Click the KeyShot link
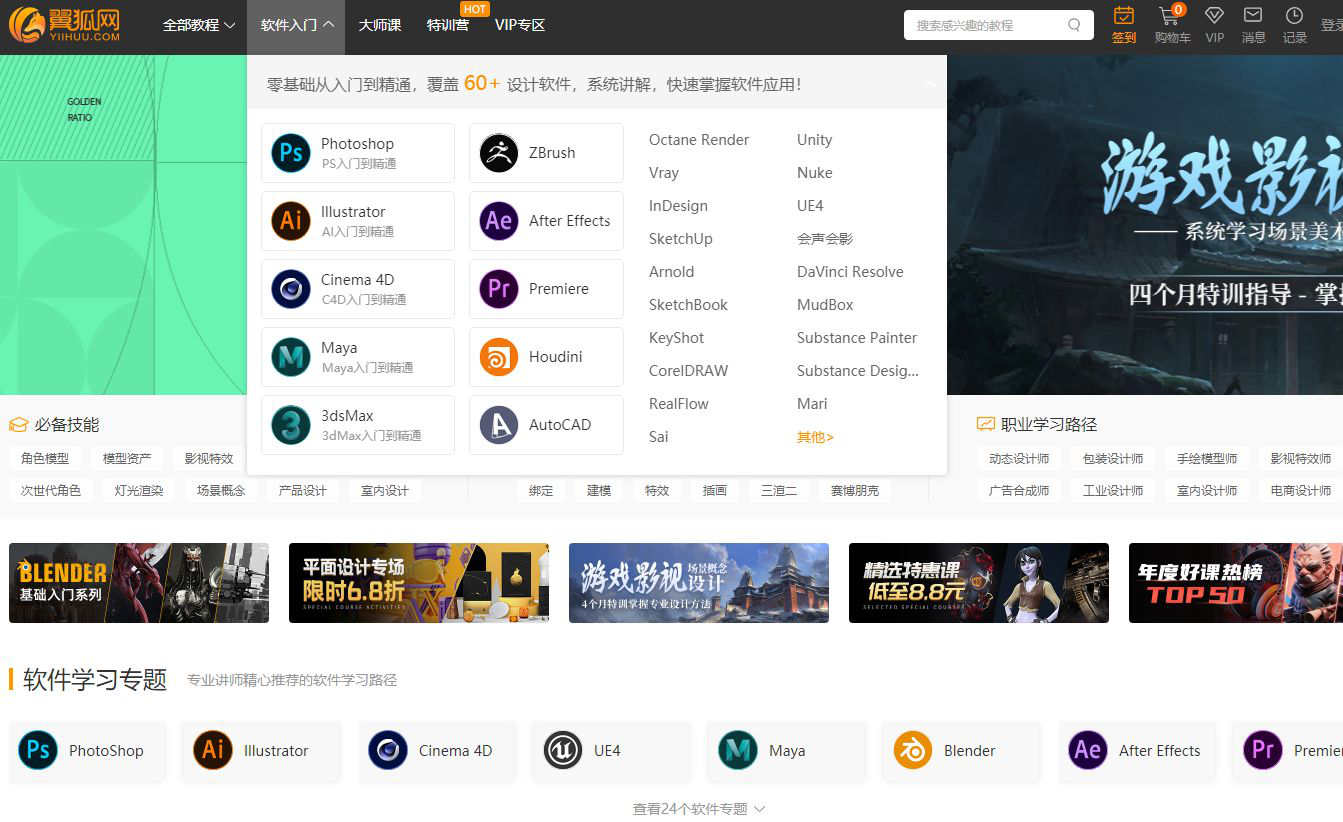This screenshot has width=1343, height=822. pos(676,338)
